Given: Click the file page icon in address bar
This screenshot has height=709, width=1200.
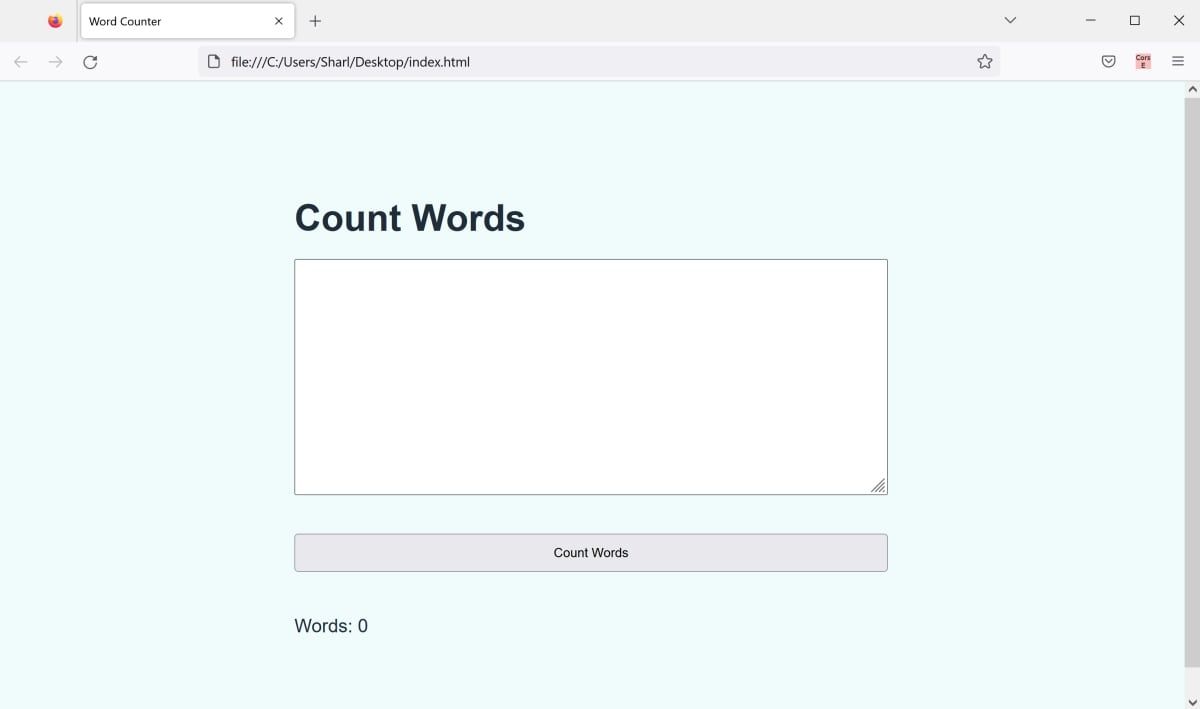Looking at the screenshot, I should pos(213,62).
